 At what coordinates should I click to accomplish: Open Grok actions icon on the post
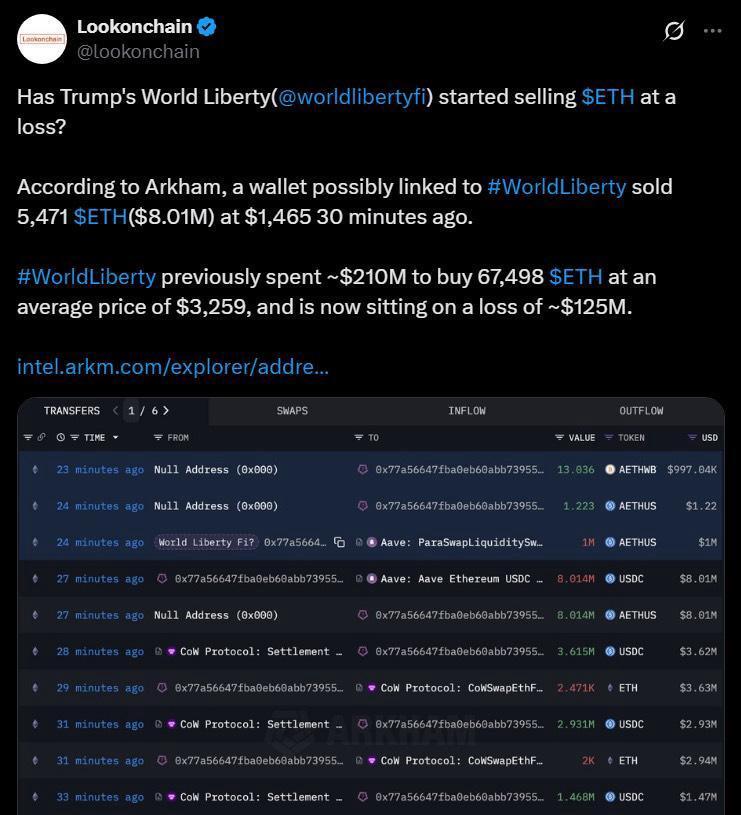pyautogui.click(x=674, y=31)
